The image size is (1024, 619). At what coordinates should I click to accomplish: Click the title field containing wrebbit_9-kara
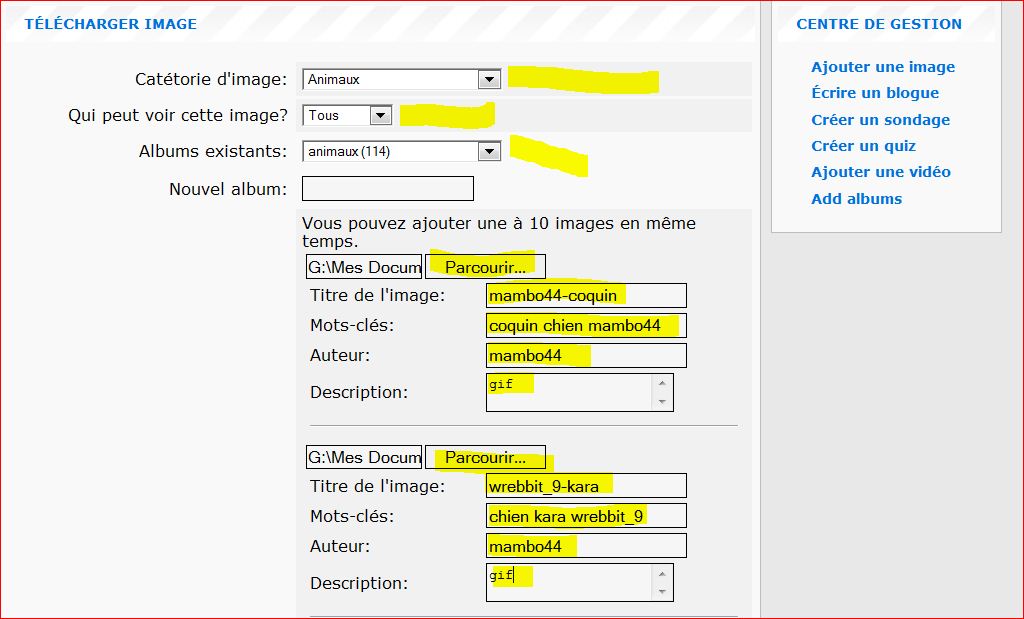[x=586, y=486]
